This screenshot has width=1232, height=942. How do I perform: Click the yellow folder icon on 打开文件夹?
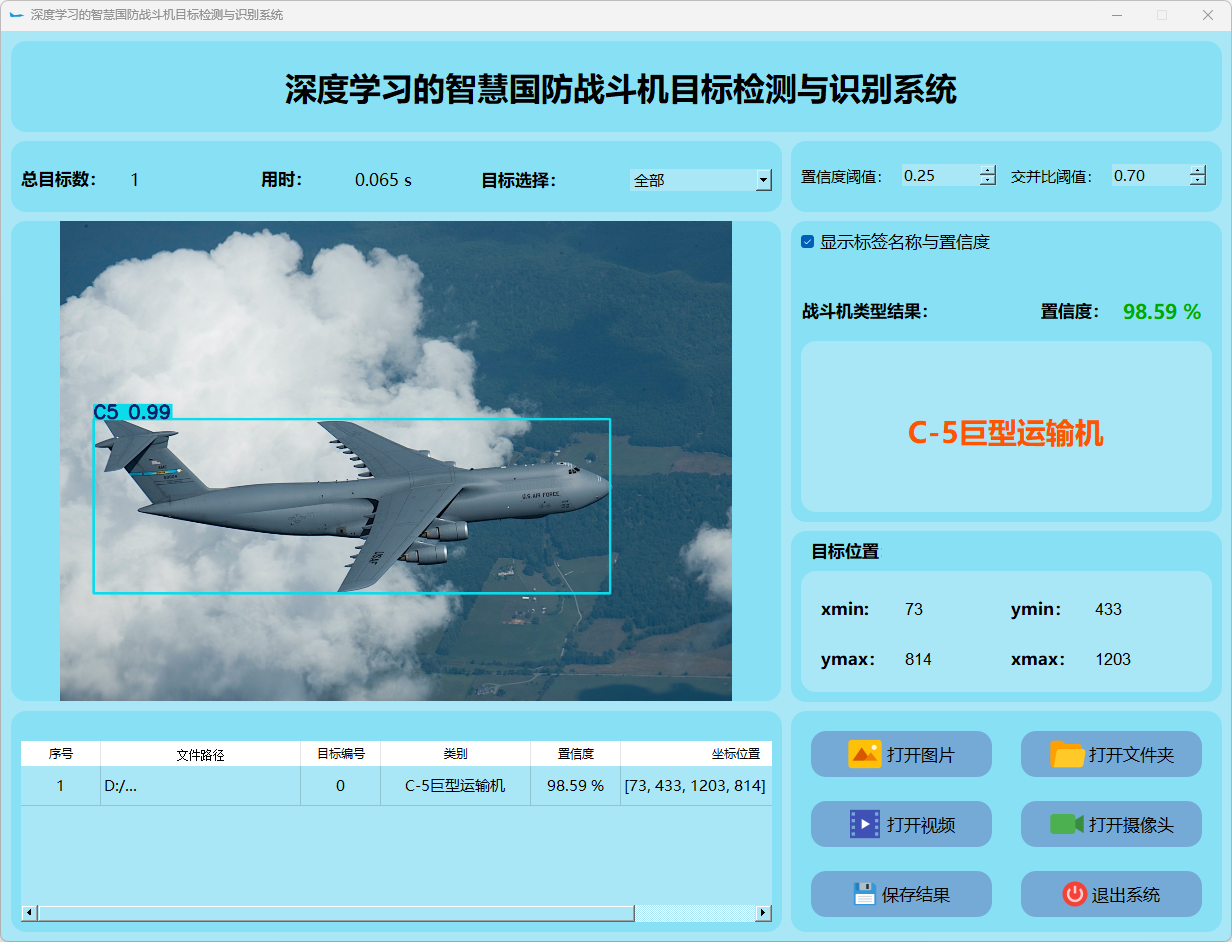1067,754
